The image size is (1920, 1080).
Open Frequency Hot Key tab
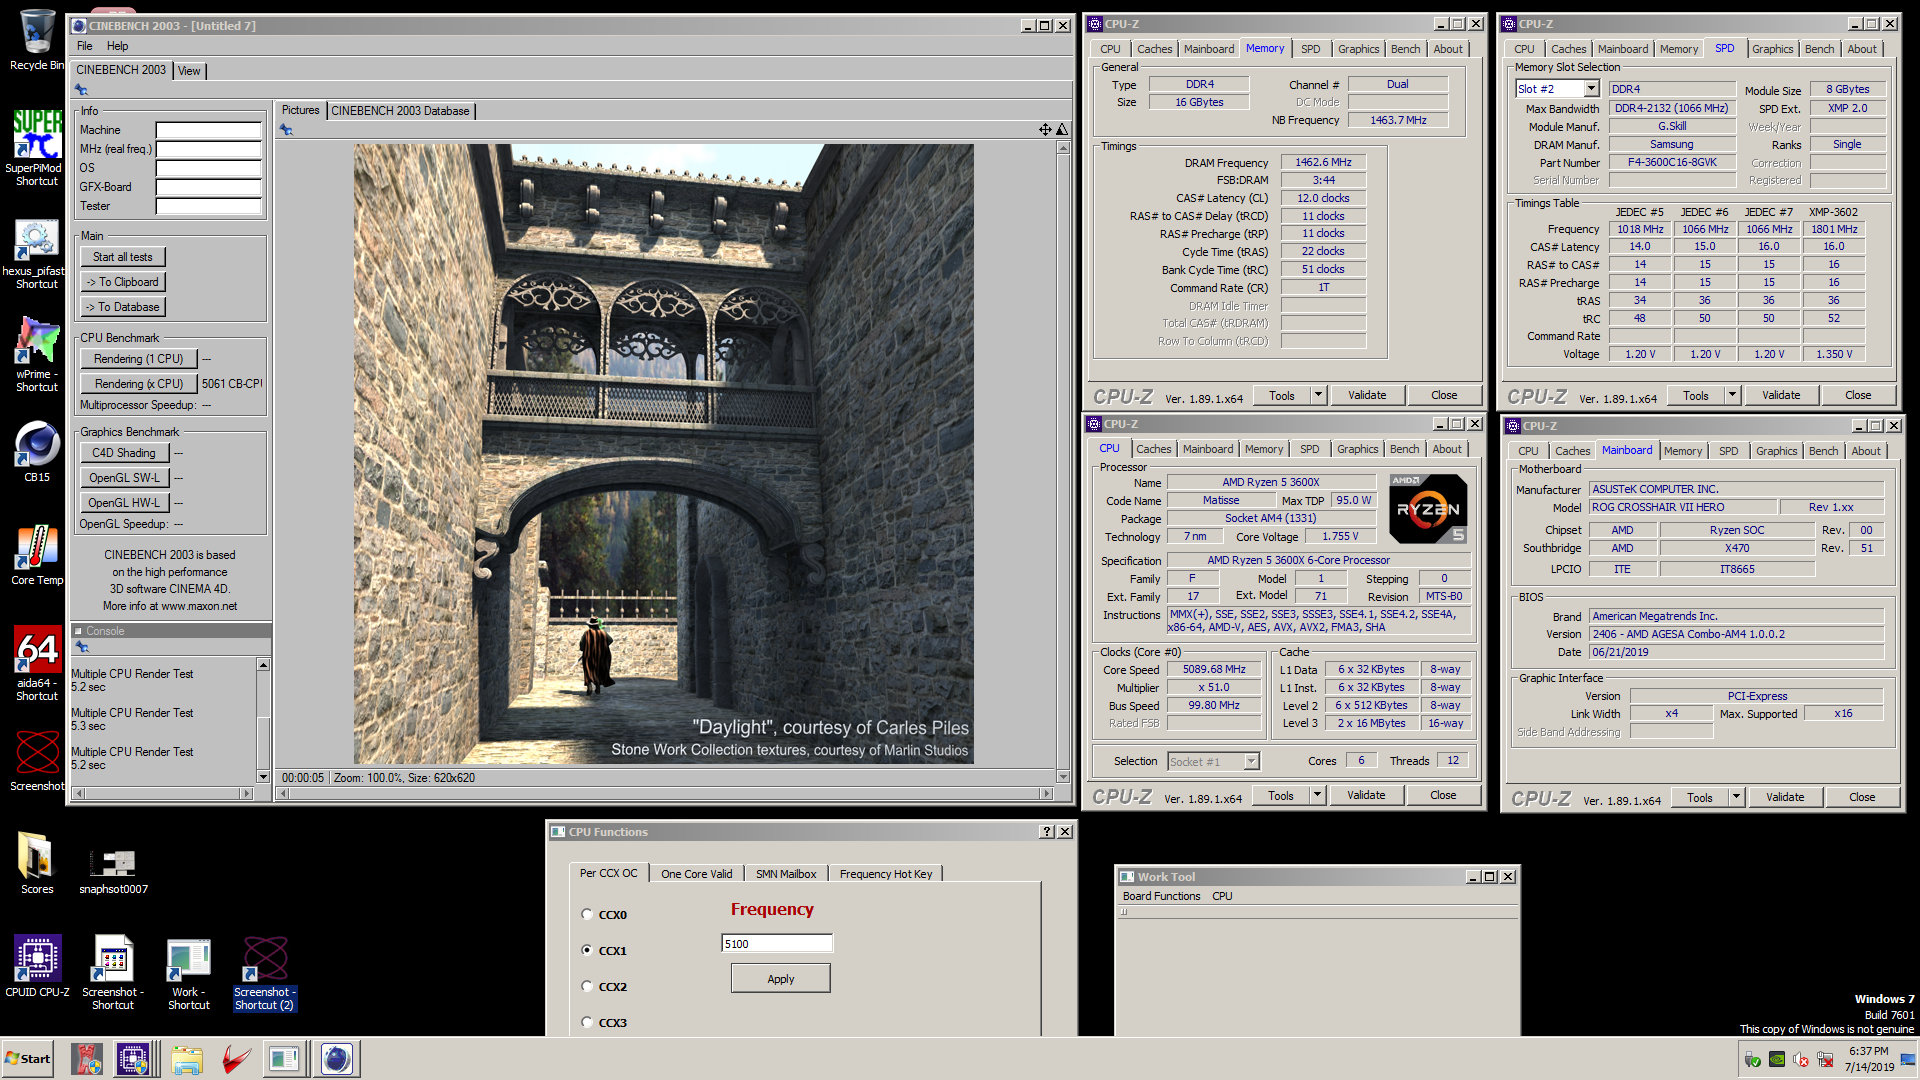coord(886,874)
